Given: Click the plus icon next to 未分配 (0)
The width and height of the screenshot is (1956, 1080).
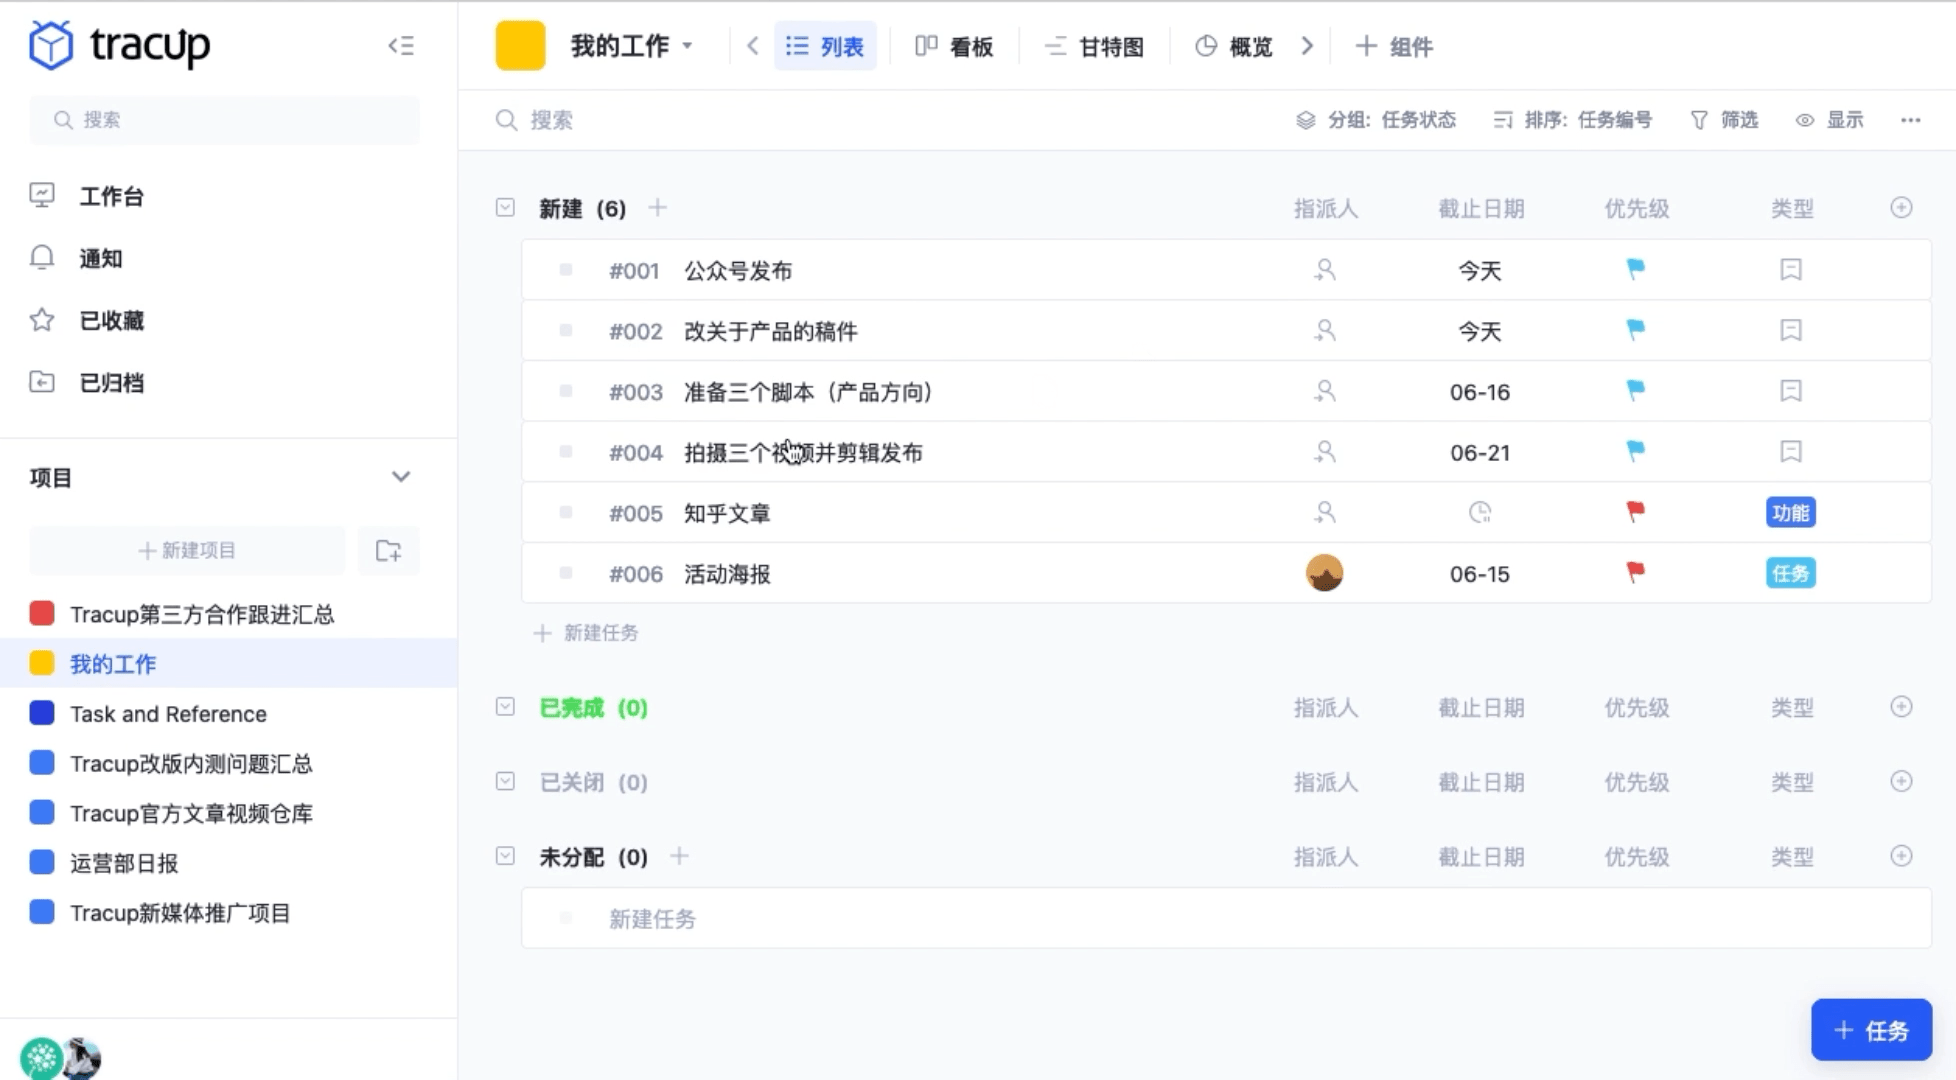Looking at the screenshot, I should coord(679,856).
